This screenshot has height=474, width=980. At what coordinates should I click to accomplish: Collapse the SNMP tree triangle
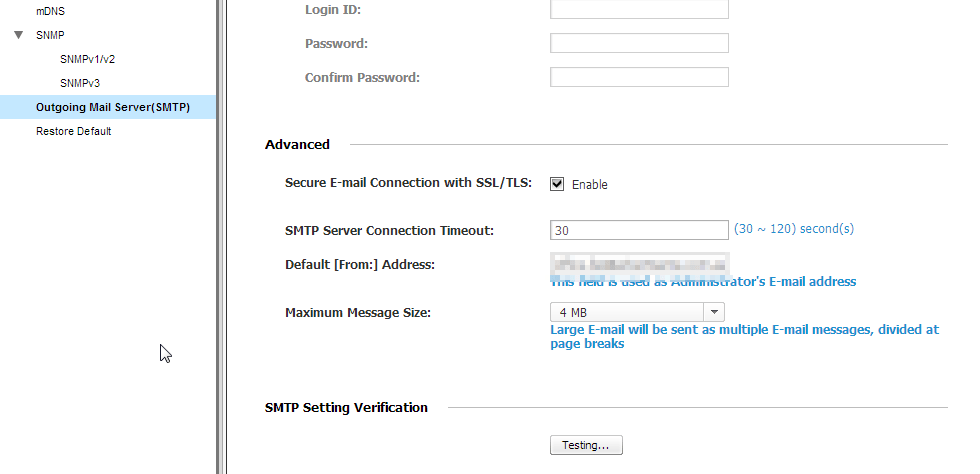[x=19, y=35]
